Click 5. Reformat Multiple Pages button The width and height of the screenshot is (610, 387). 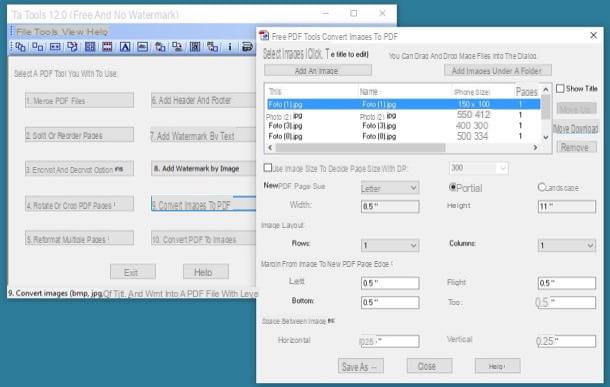tap(79, 238)
